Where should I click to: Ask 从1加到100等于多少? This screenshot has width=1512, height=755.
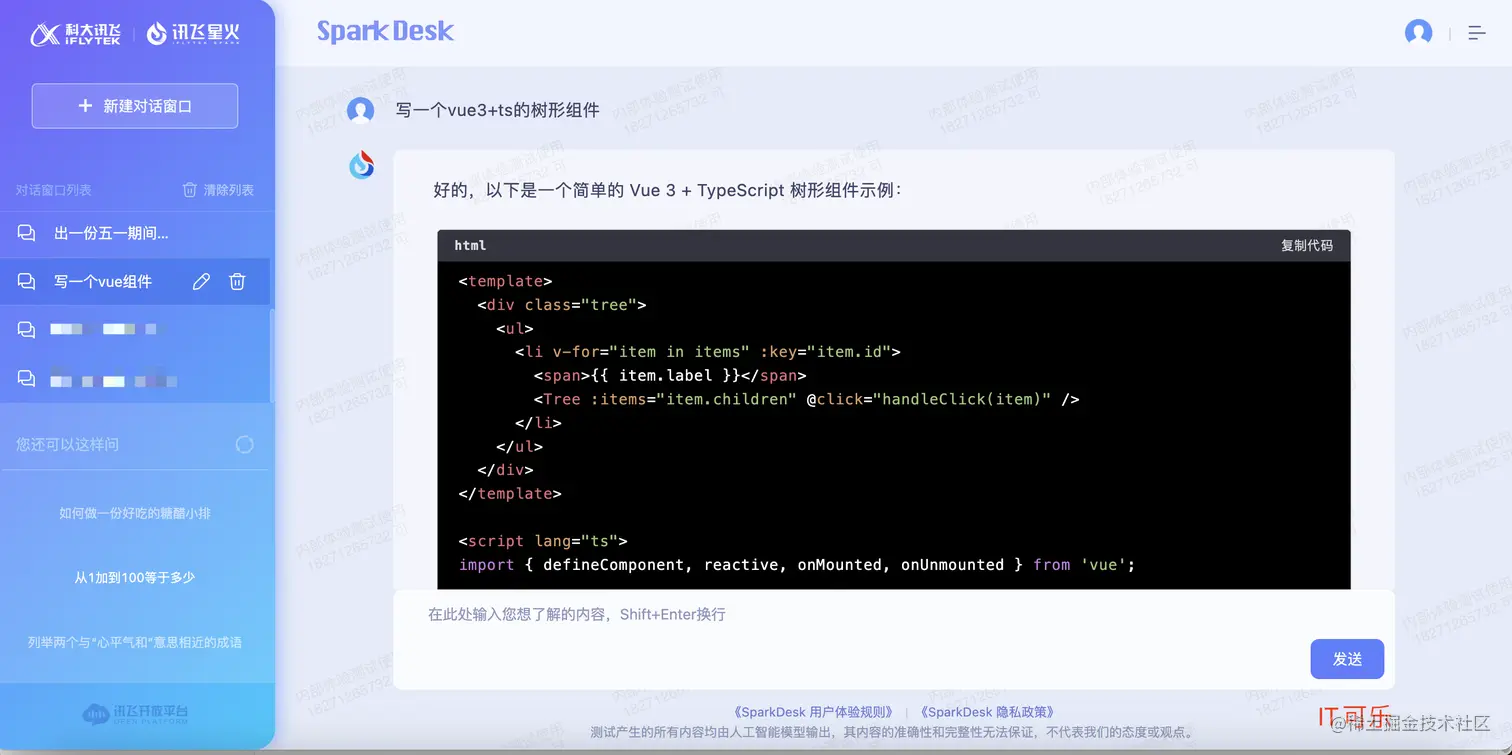pos(135,578)
